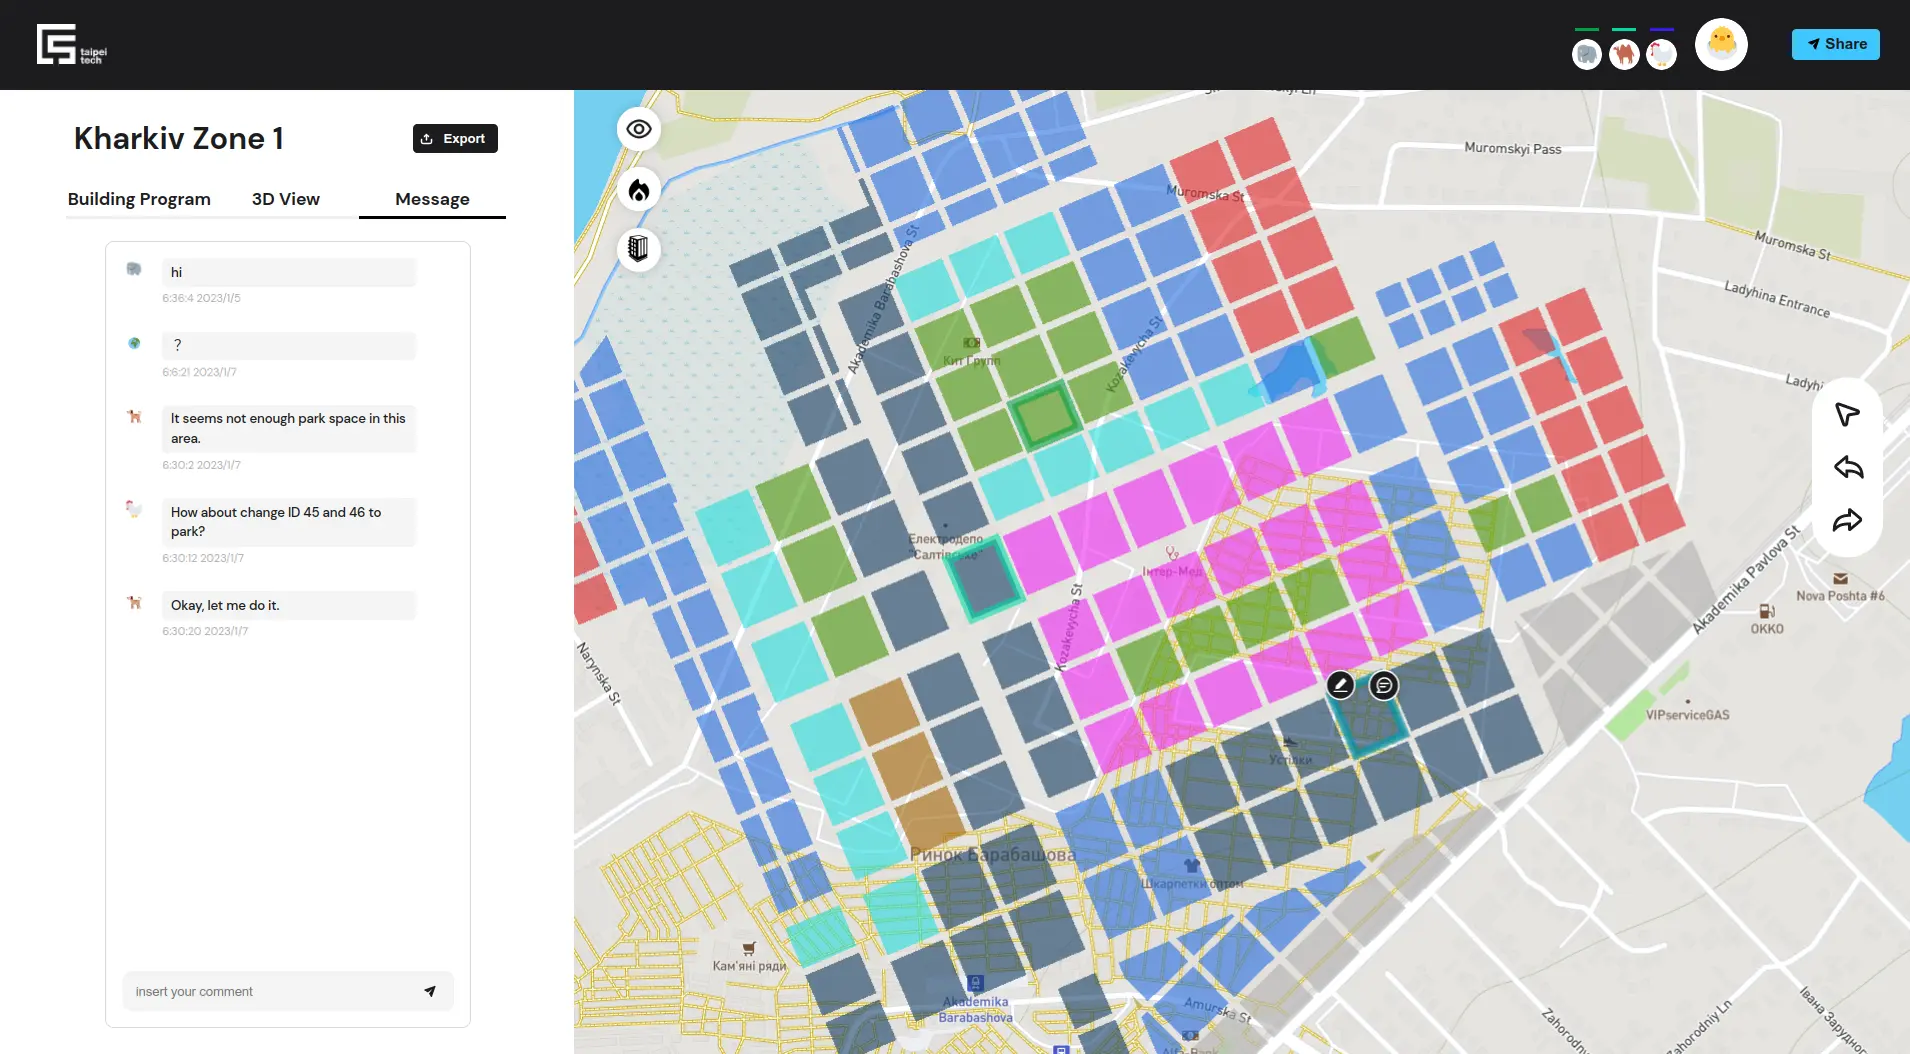
Task: Toggle the flame heatmap layer button
Action: [x=638, y=189]
